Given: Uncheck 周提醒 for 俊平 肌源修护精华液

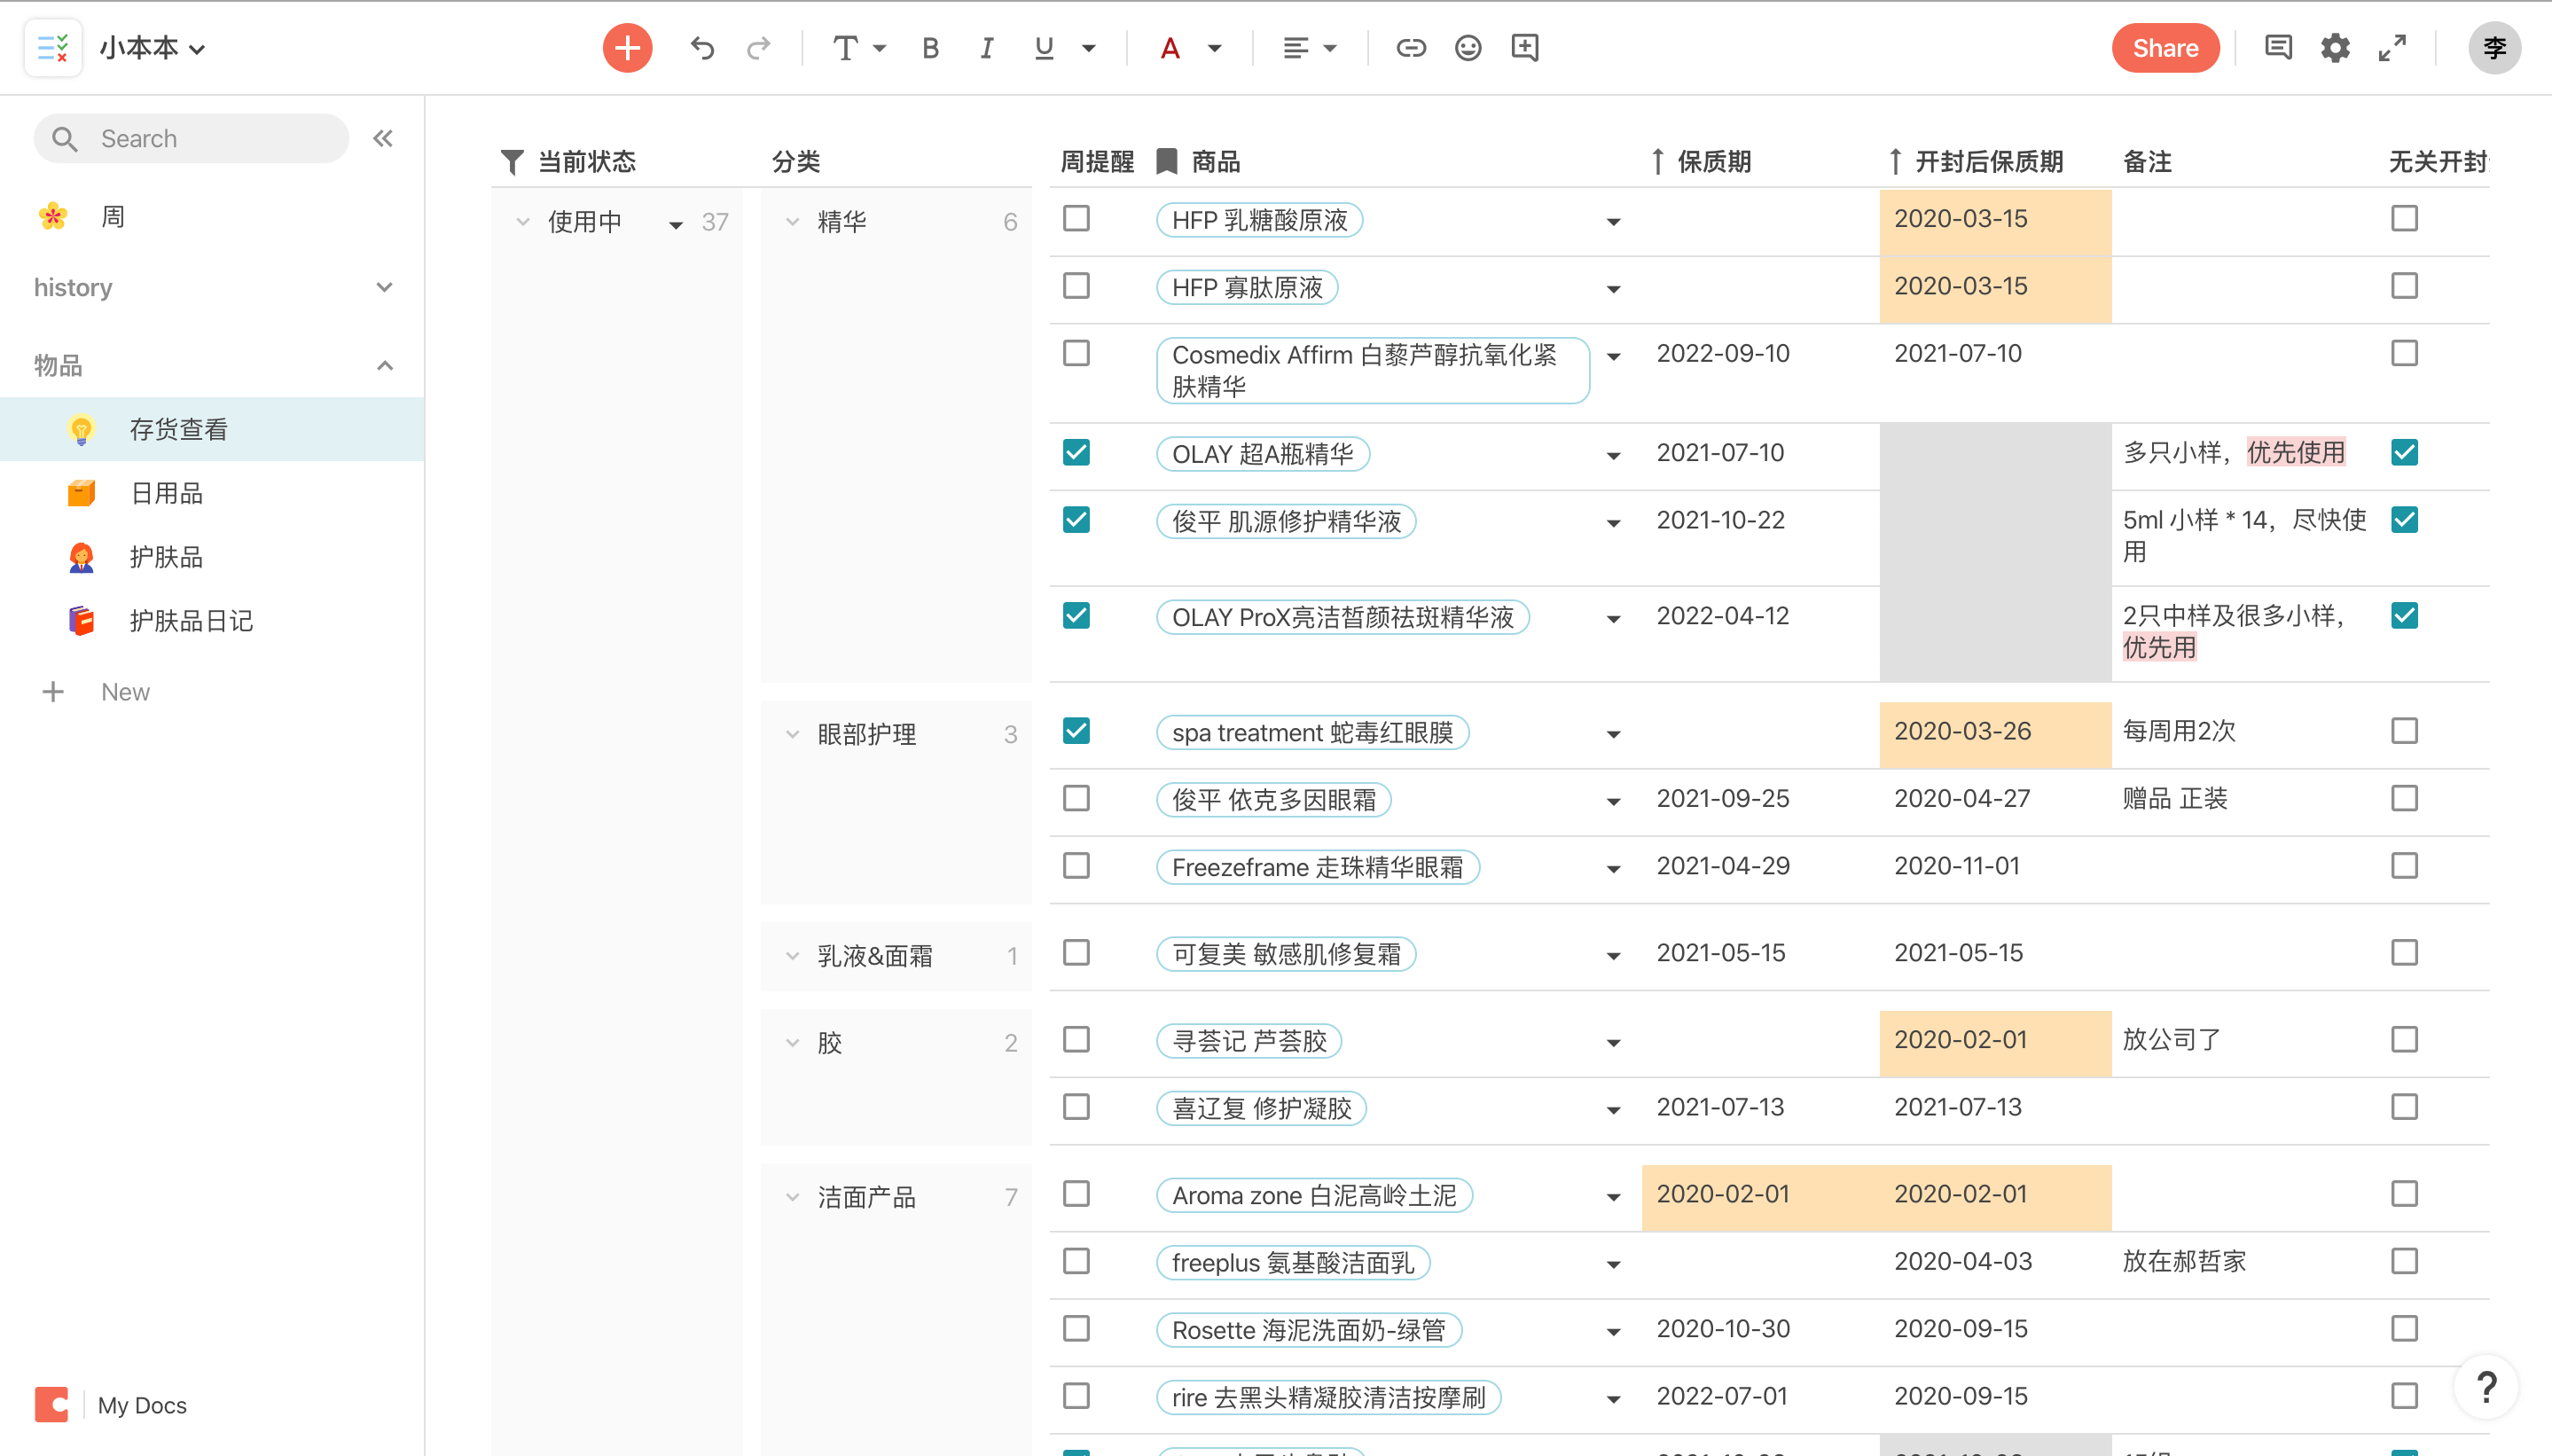Looking at the screenshot, I should coord(1076,520).
